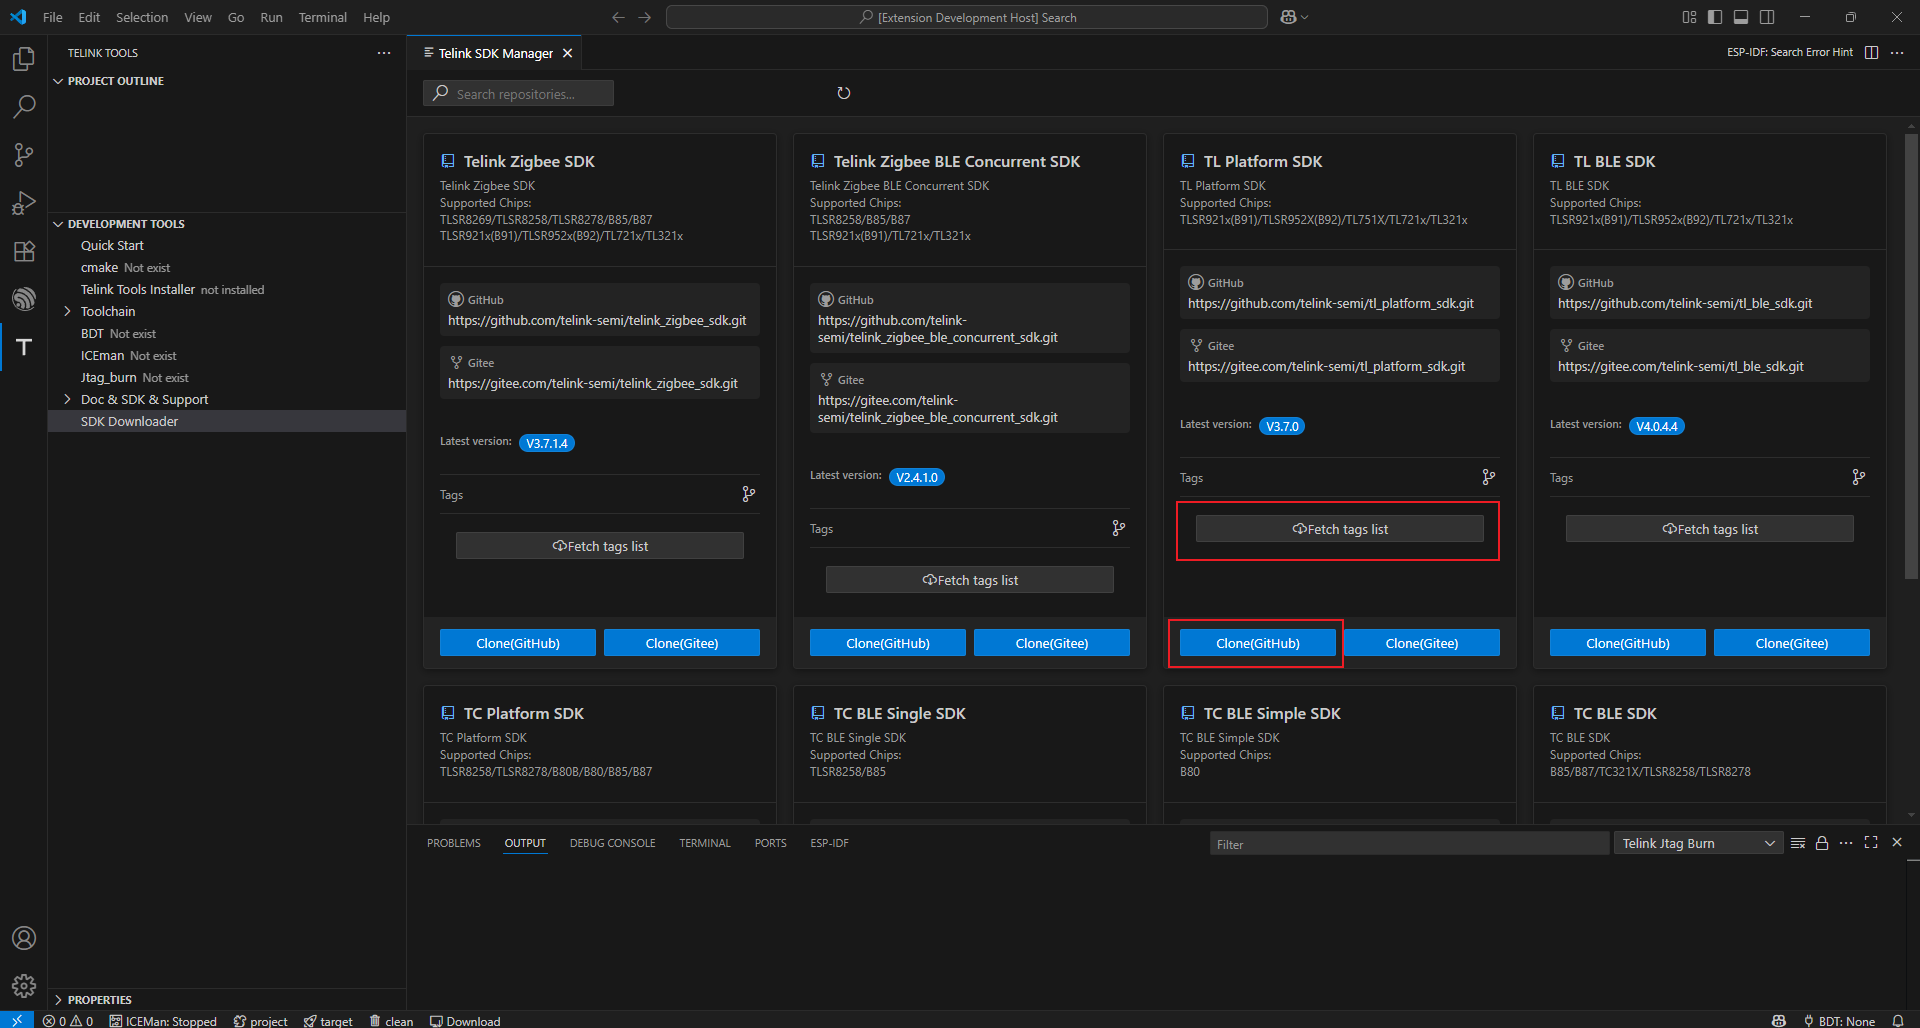Toggle auto-scroll lock in the Output panel

click(x=1821, y=843)
